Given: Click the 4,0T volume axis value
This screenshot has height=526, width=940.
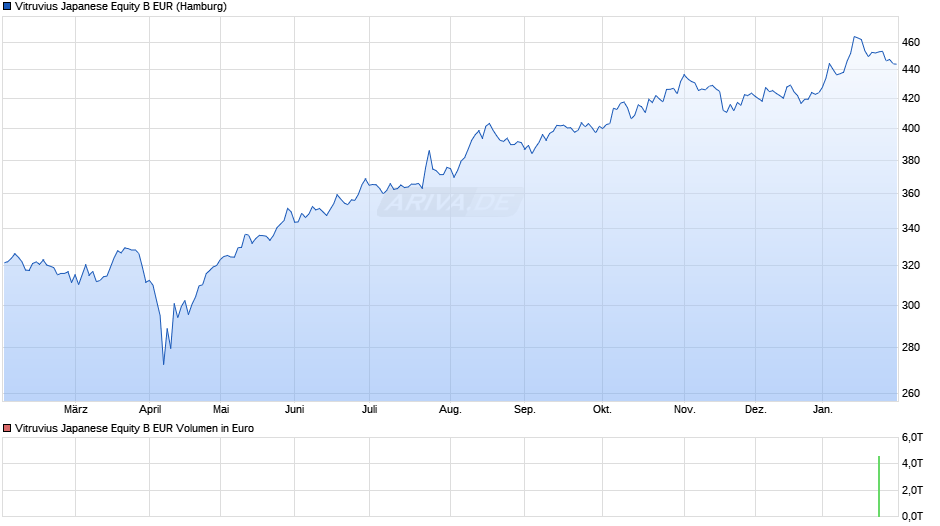Looking at the screenshot, I should point(912,463).
